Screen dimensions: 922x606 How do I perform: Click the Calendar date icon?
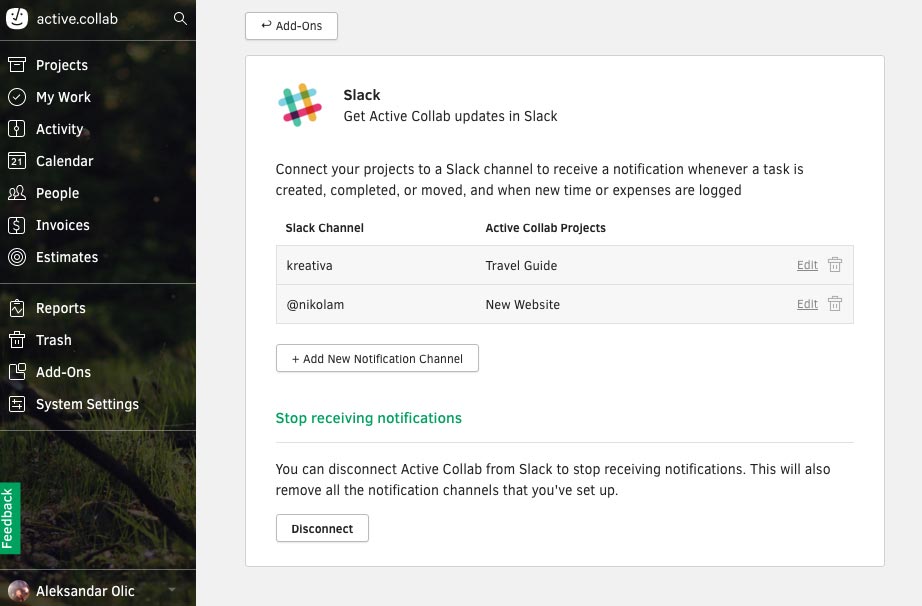(17, 160)
